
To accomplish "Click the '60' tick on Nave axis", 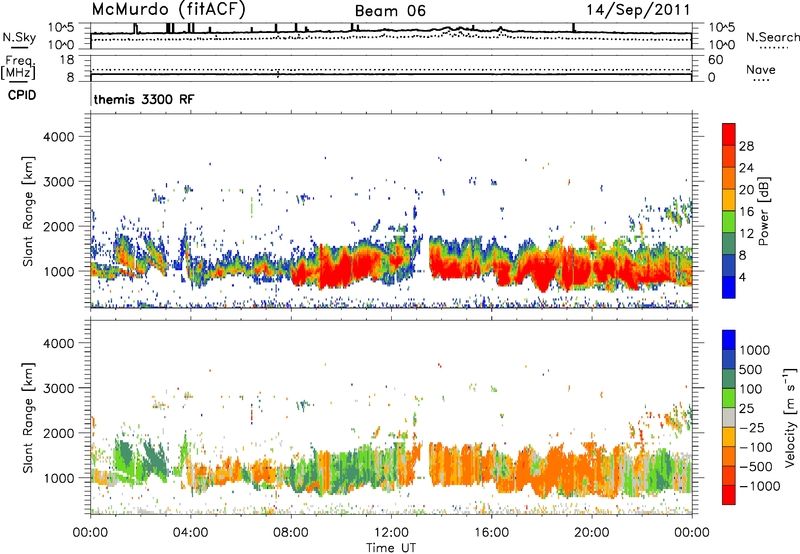I will point(715,60).
